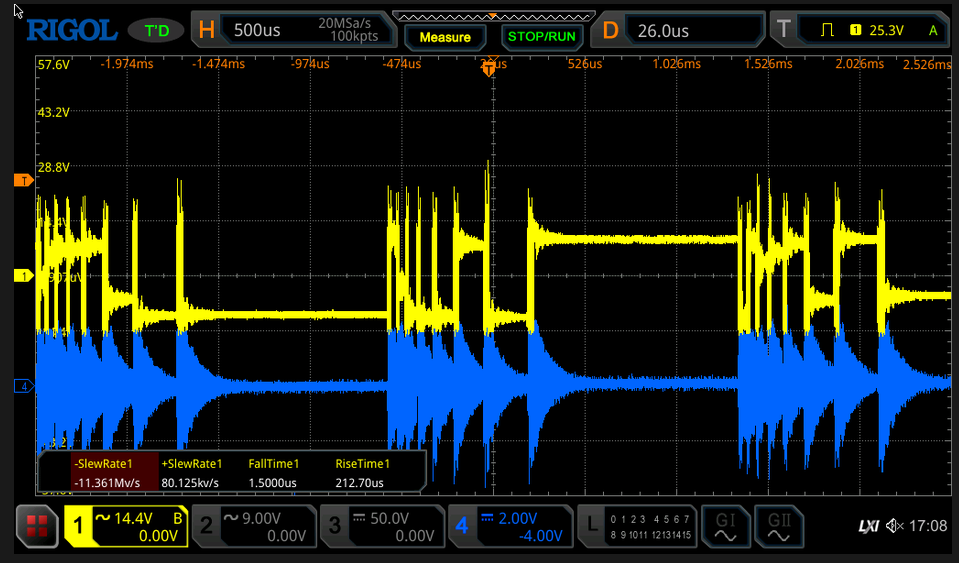959x563 pixels.
Task: Click the 43.2V vertical scale label
Action: click(x=54, y=112)
